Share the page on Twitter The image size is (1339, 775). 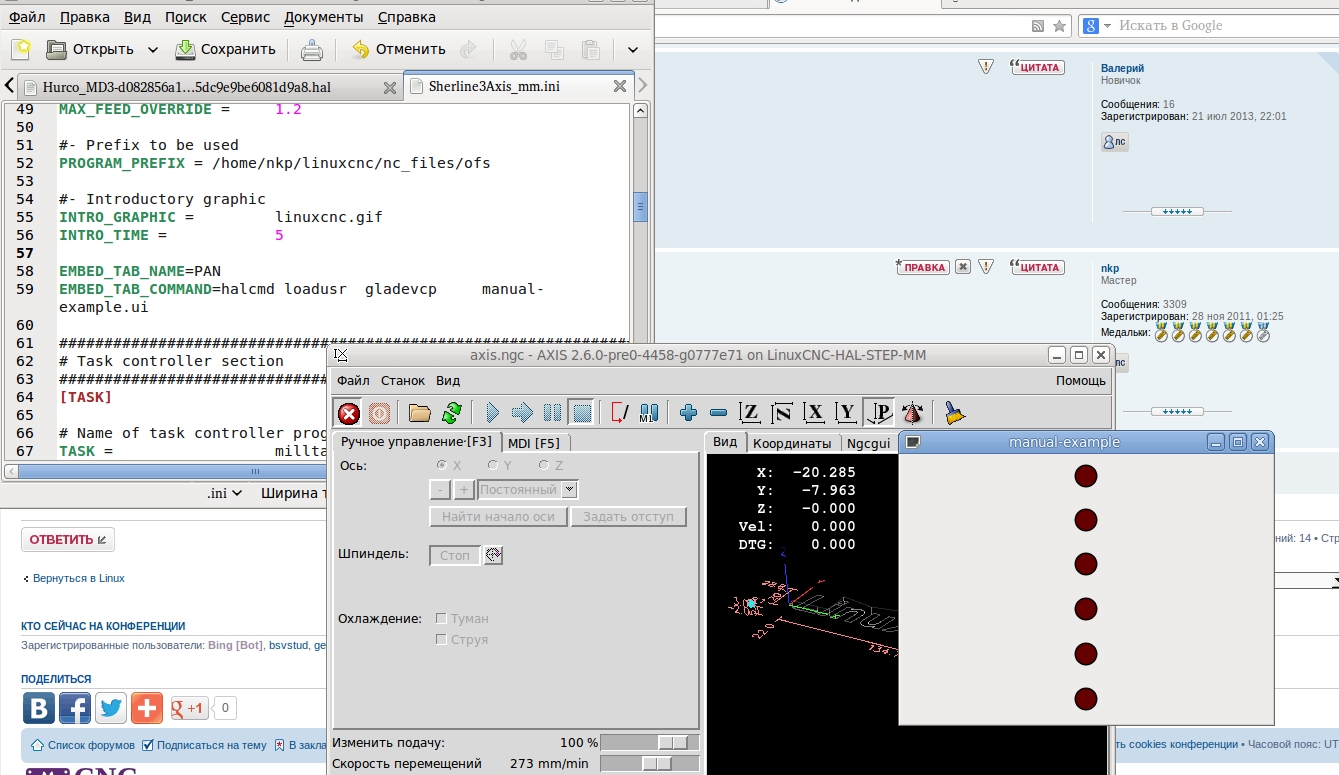point(111,709)
